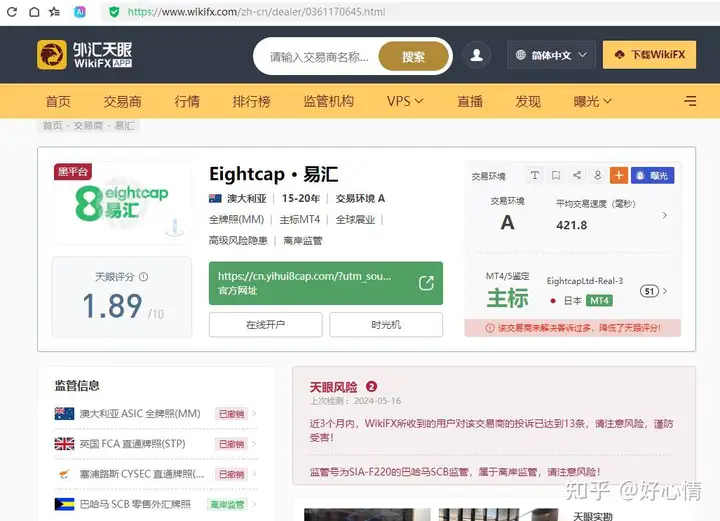This screenshot has height=521, width=720.
Task: Open the 直播 nav tab
Action: 470,101
